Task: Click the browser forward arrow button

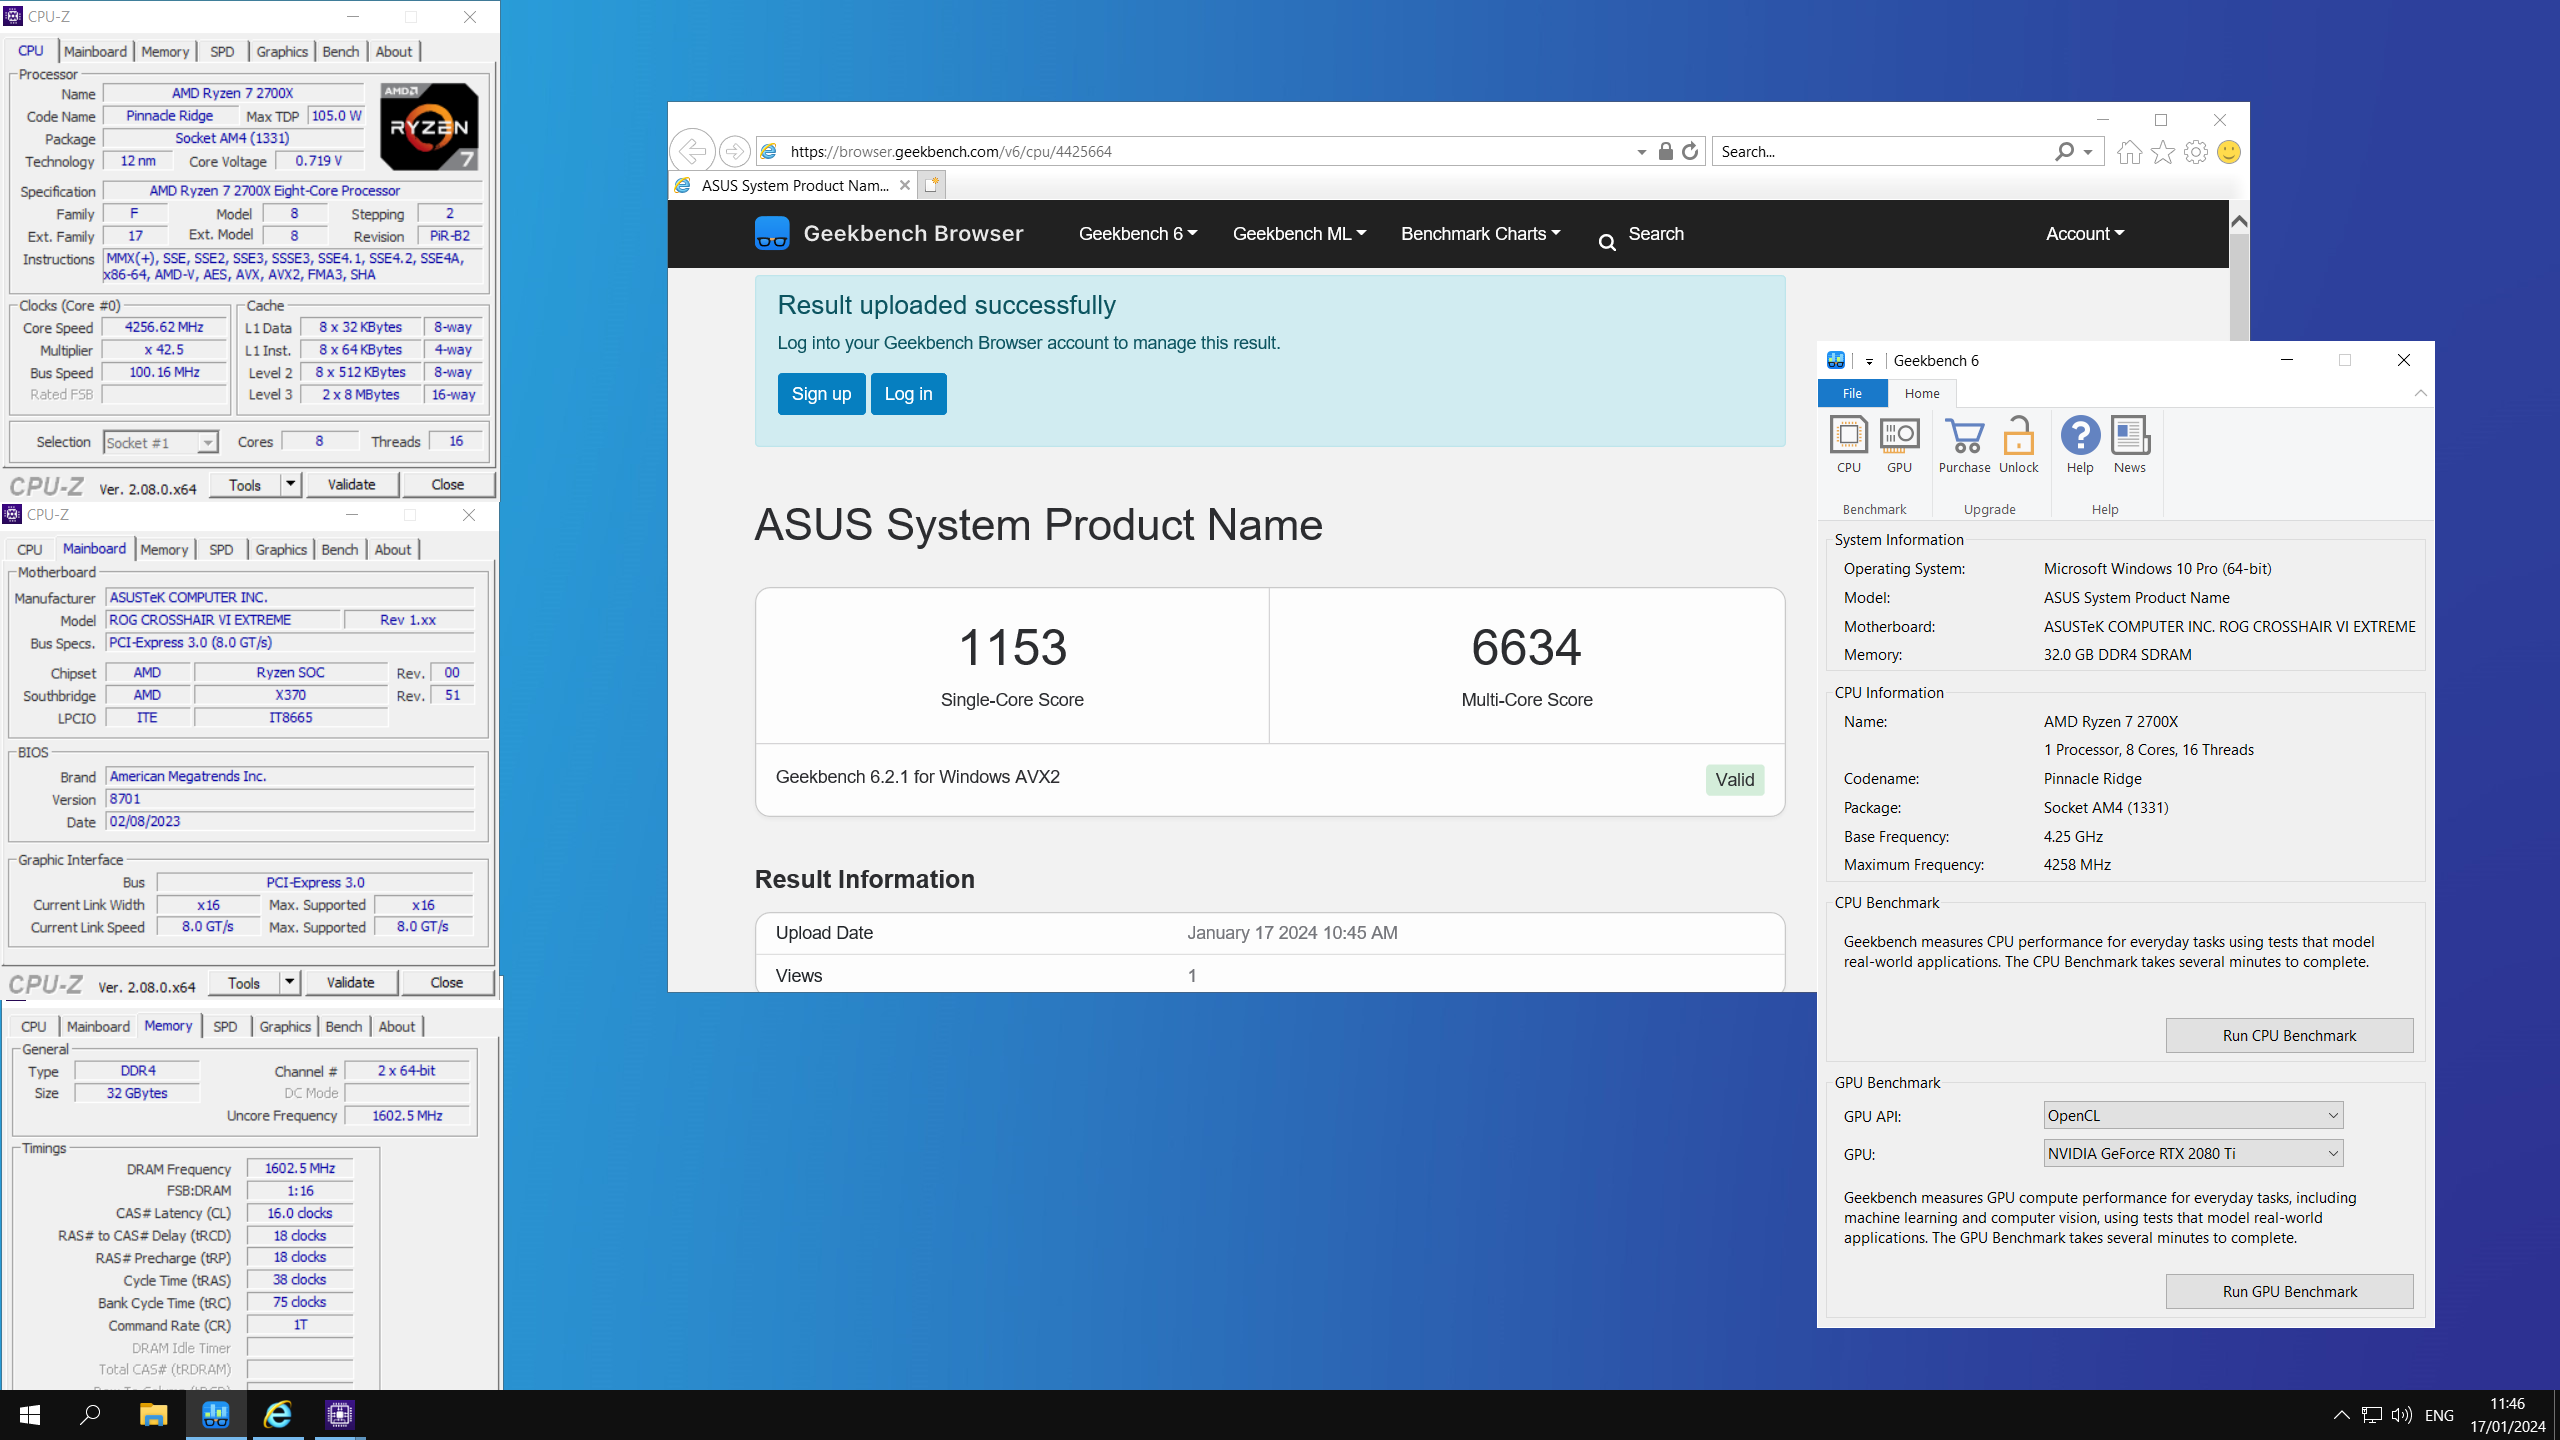Action: [734, 151]
